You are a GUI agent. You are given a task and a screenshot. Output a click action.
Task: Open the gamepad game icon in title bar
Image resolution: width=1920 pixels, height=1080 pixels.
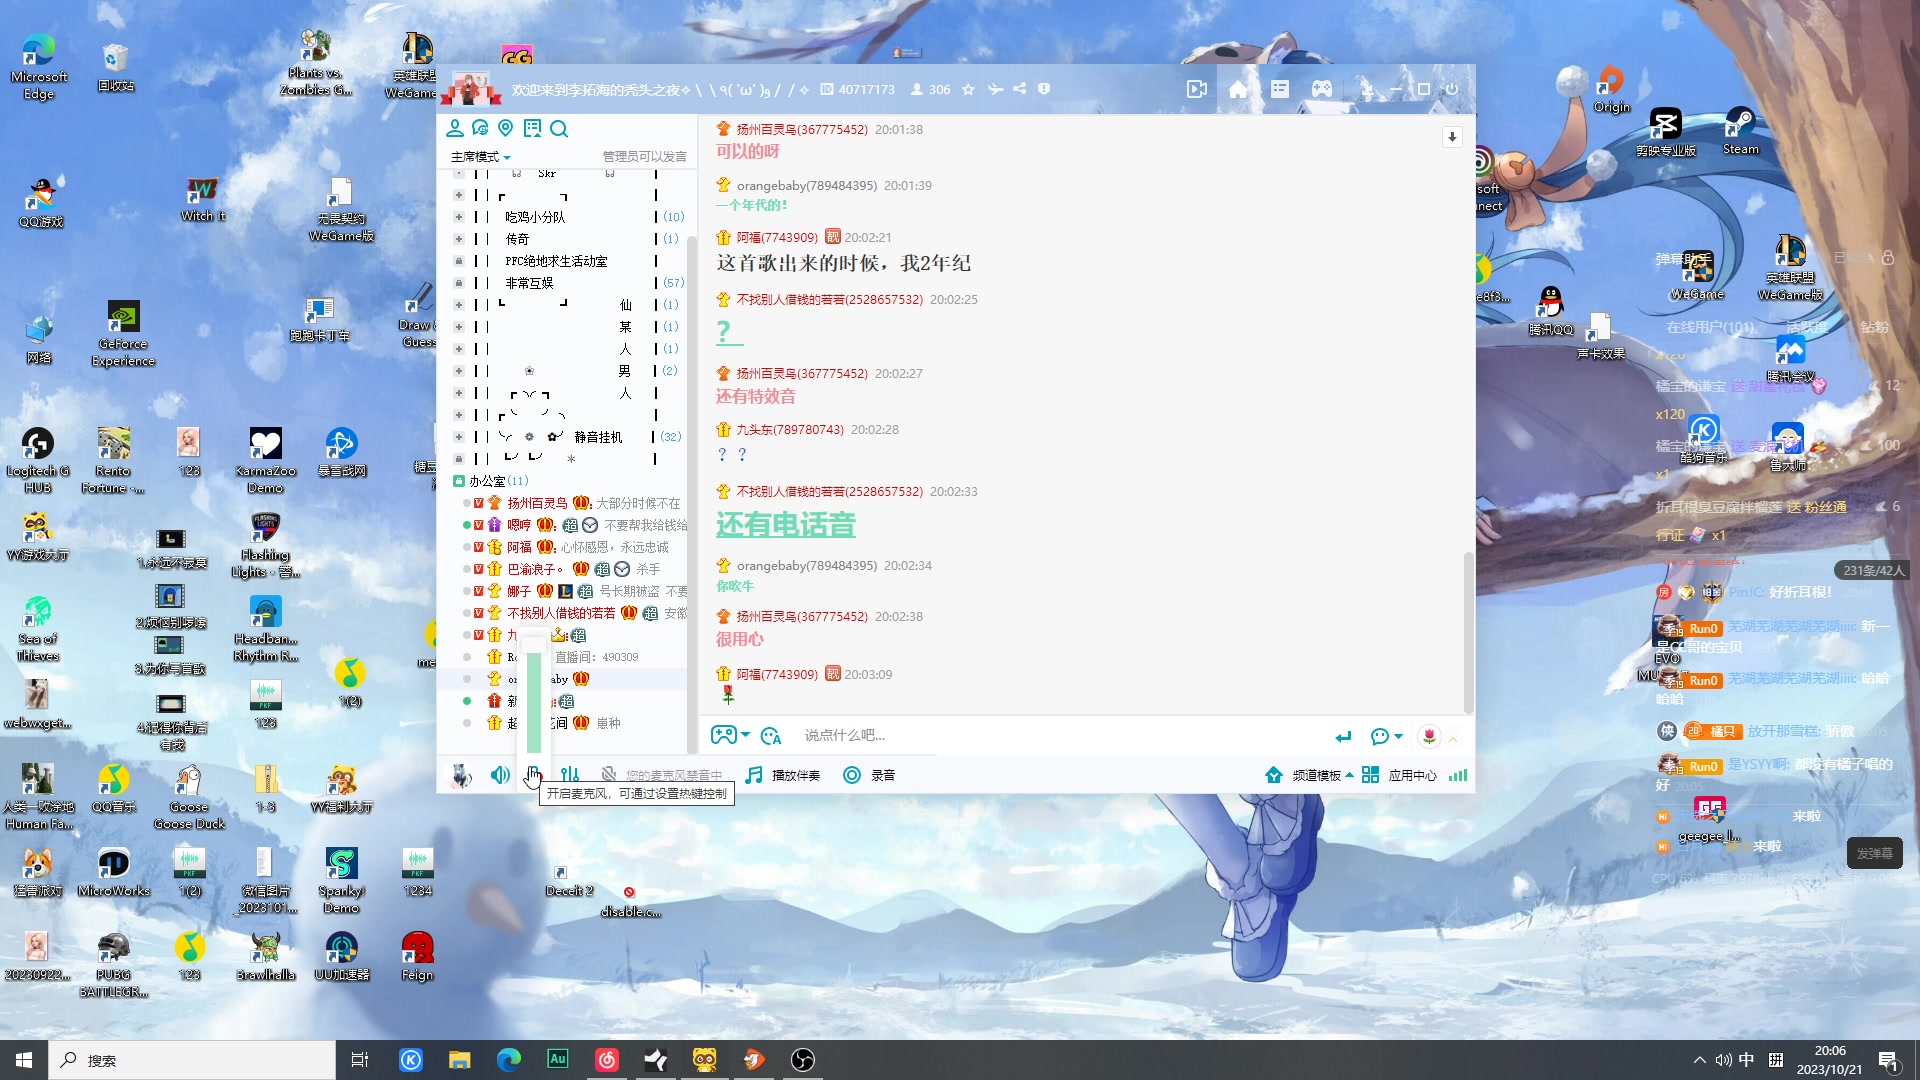click(x=1322, y=89)
